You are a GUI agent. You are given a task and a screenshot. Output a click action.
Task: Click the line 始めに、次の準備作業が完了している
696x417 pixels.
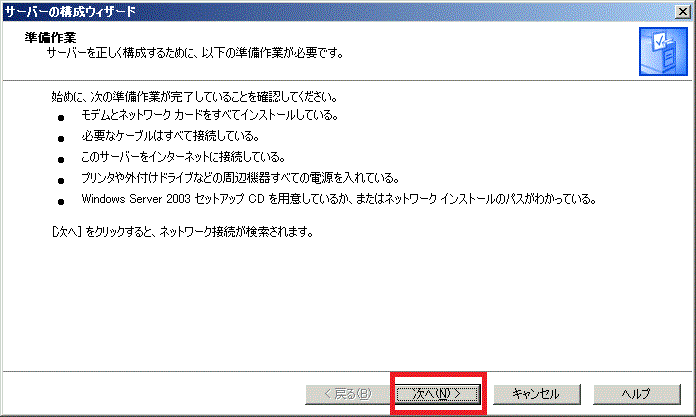point(195,96)
